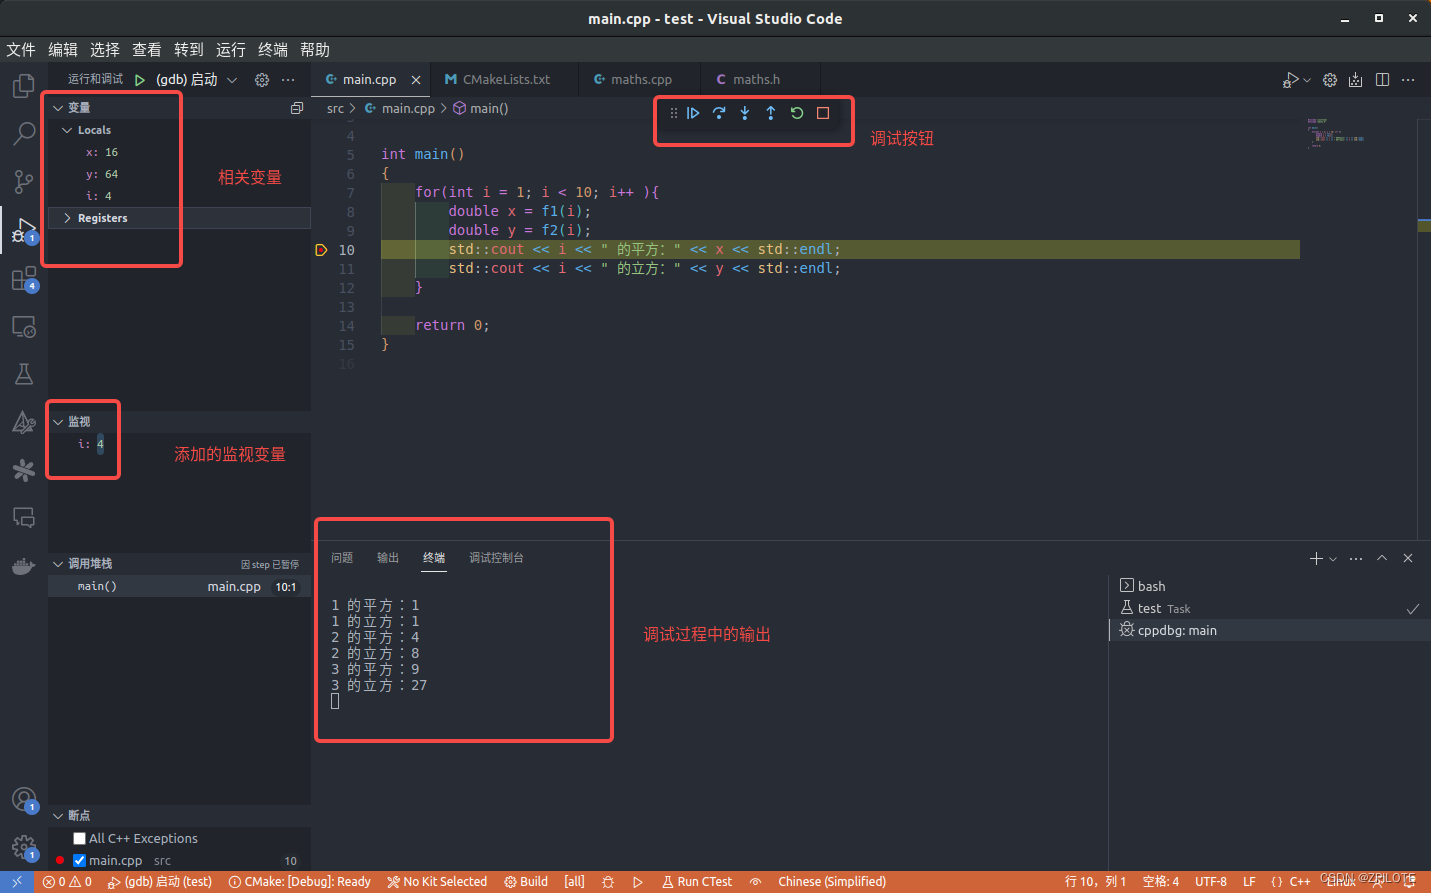Uncheck main.cpp breakpoint checkbox
The height and width of the screenshot is (893, 1431).
point(80,860)
